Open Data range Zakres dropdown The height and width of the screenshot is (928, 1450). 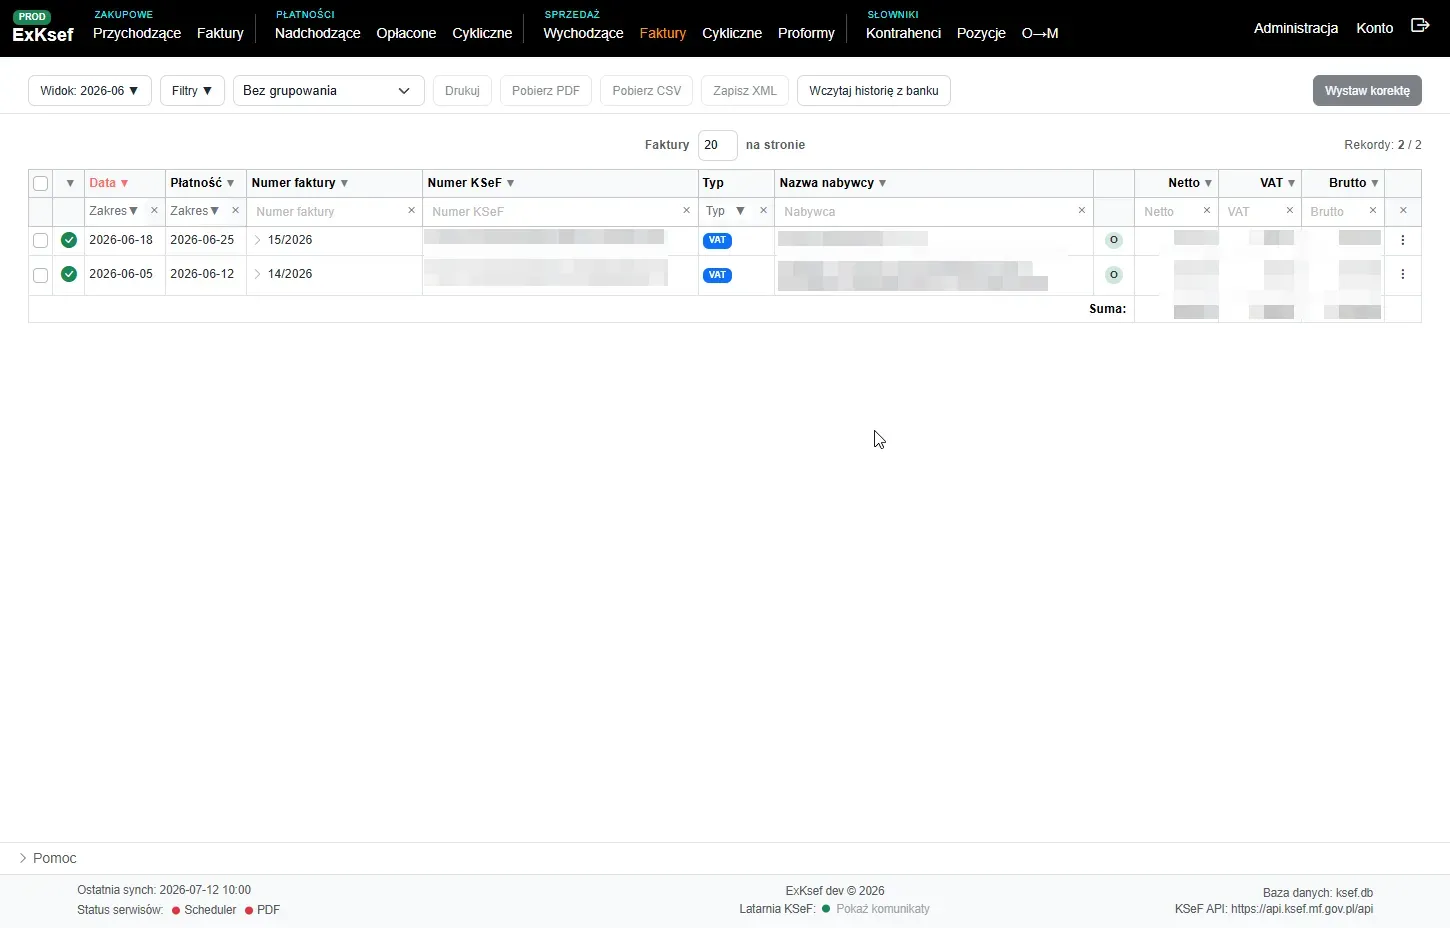tap(114, 211)
